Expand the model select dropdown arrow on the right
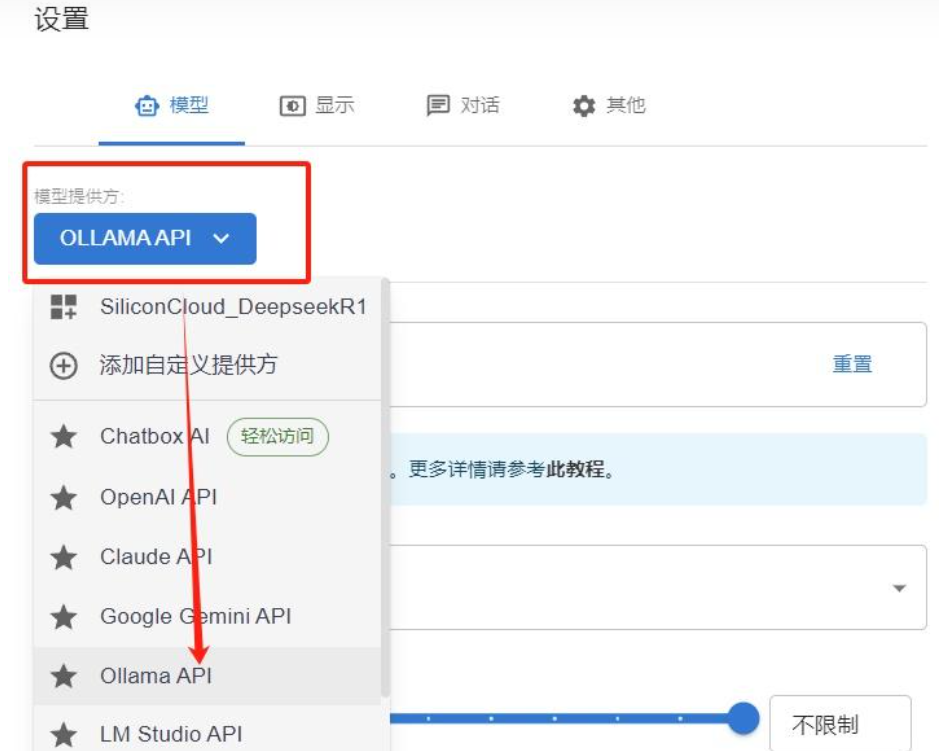This screenshot has height=751, width=939. click(x=899, y=588)
